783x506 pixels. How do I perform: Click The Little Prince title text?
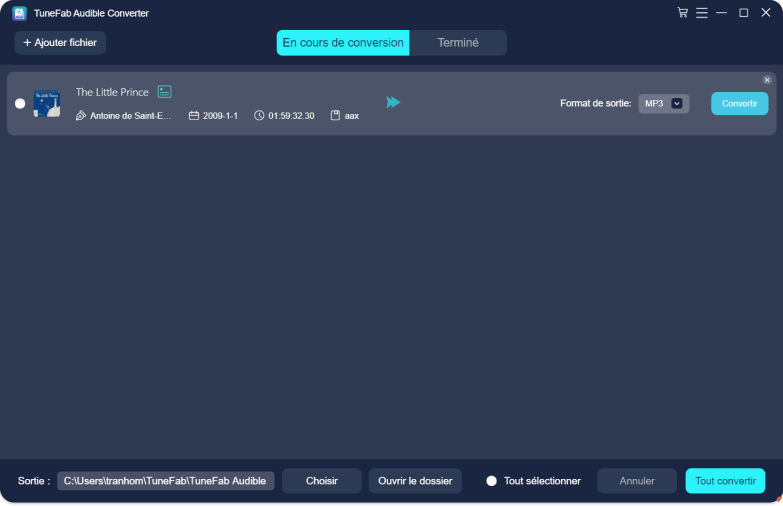112,92
